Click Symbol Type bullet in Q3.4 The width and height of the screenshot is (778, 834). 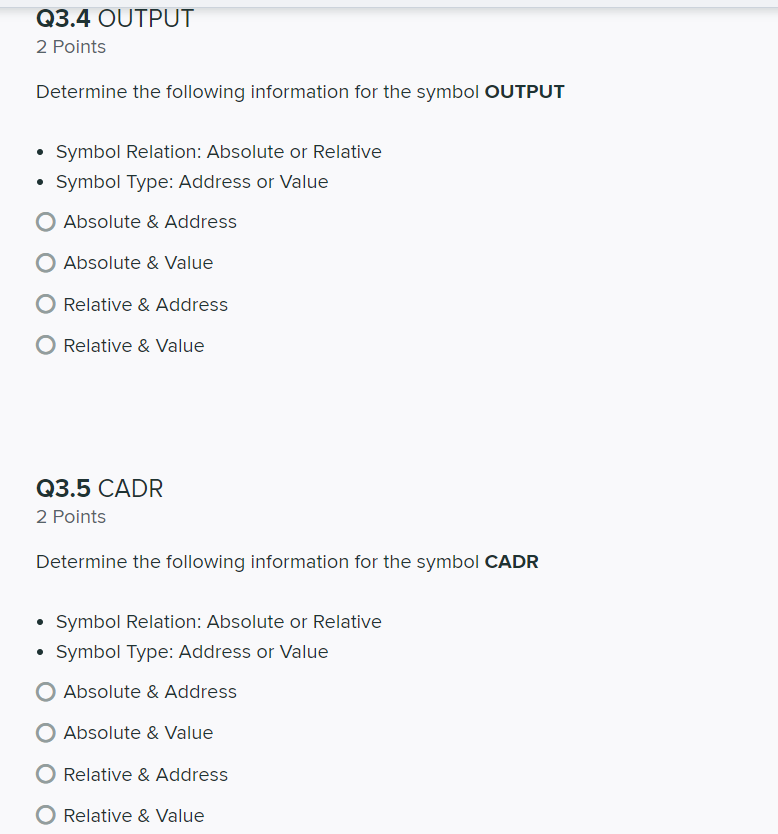tap(192, 182)
